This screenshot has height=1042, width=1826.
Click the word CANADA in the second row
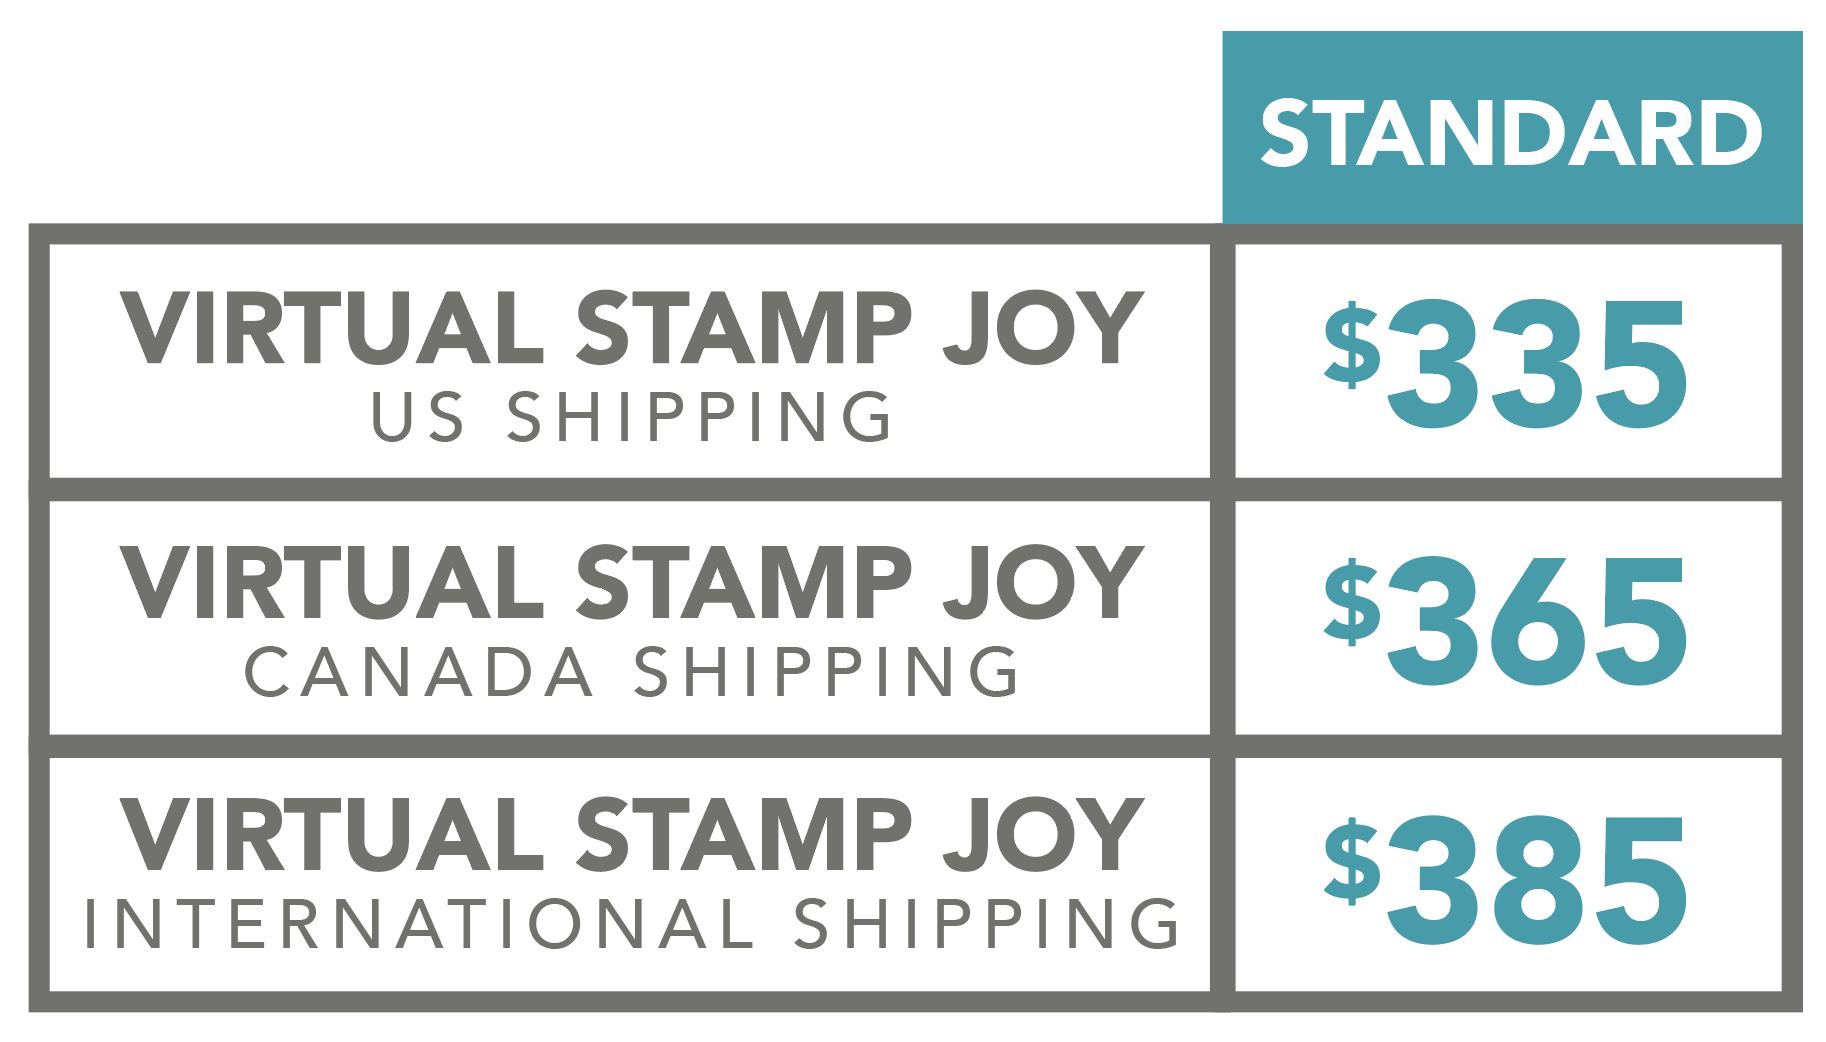[419, 671]
